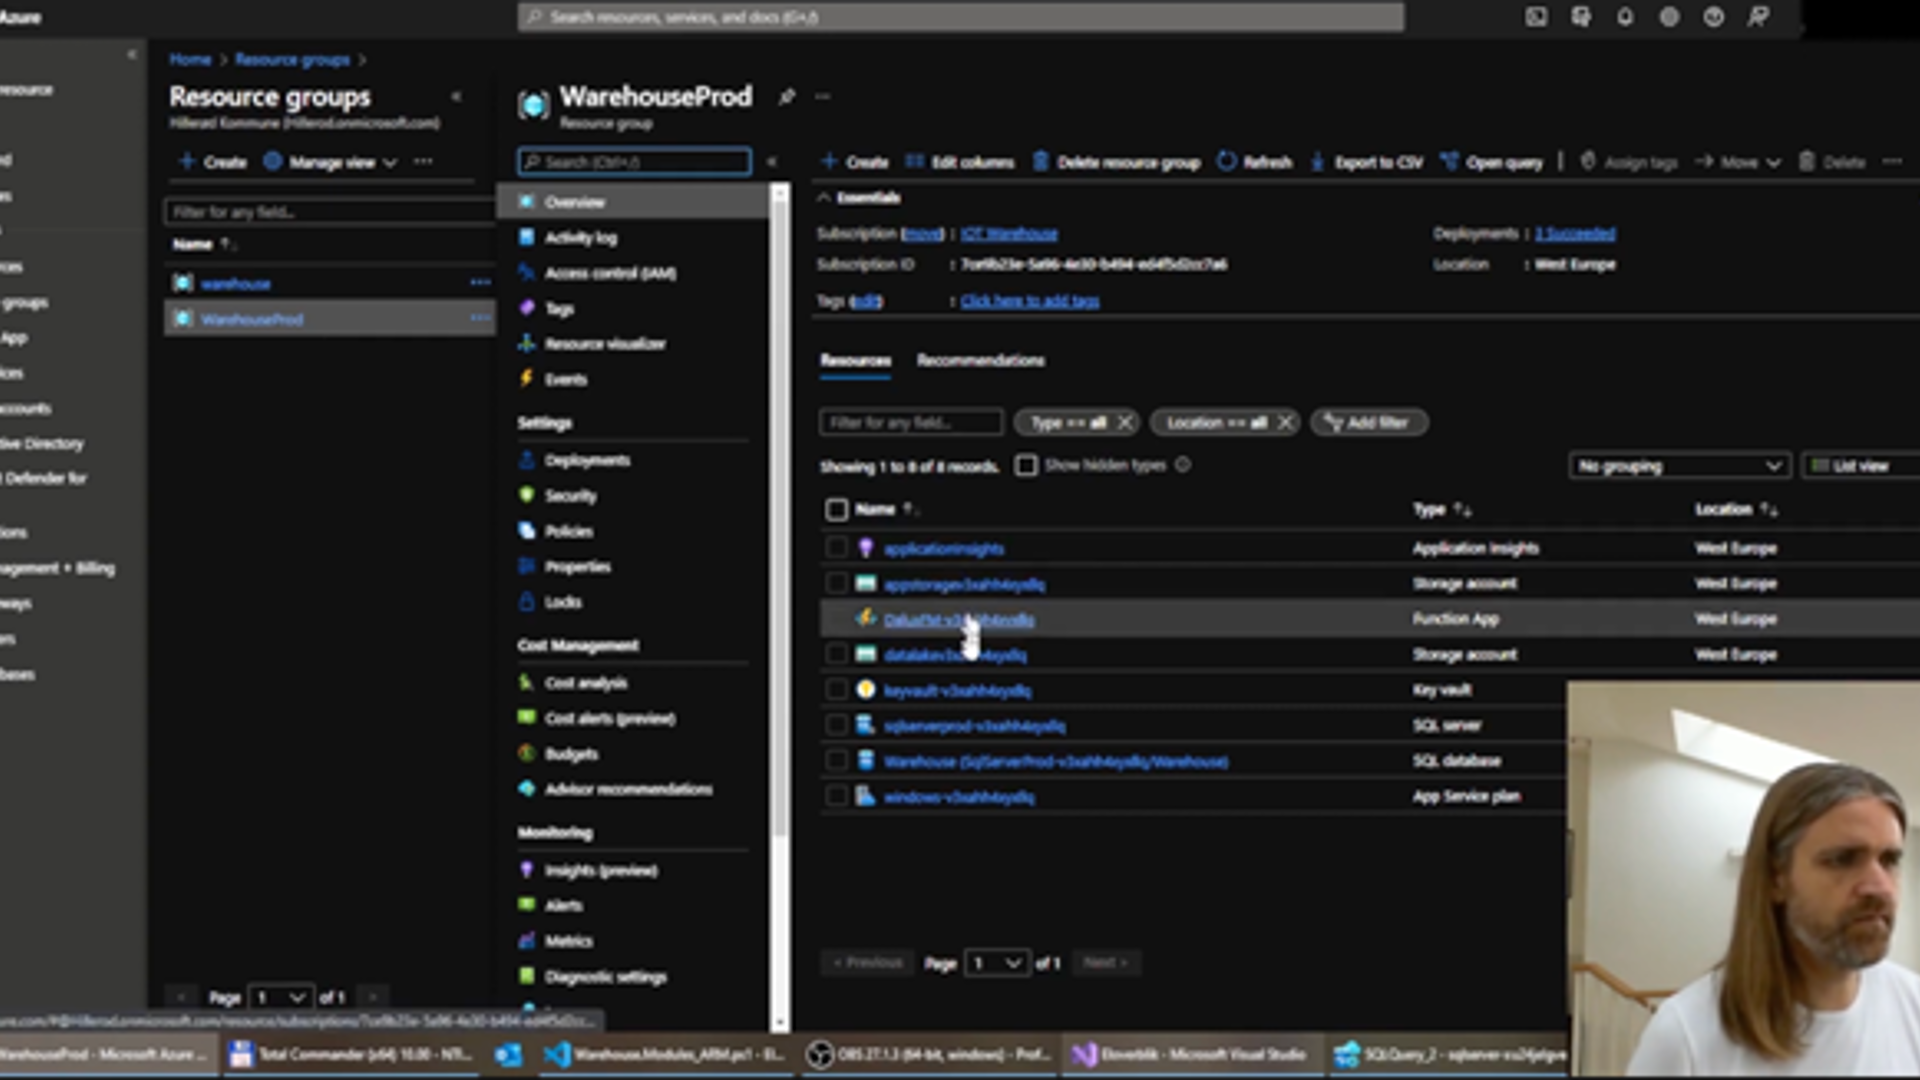Select the Resources tab
1920x1080 pixels.
click(855, 360)
